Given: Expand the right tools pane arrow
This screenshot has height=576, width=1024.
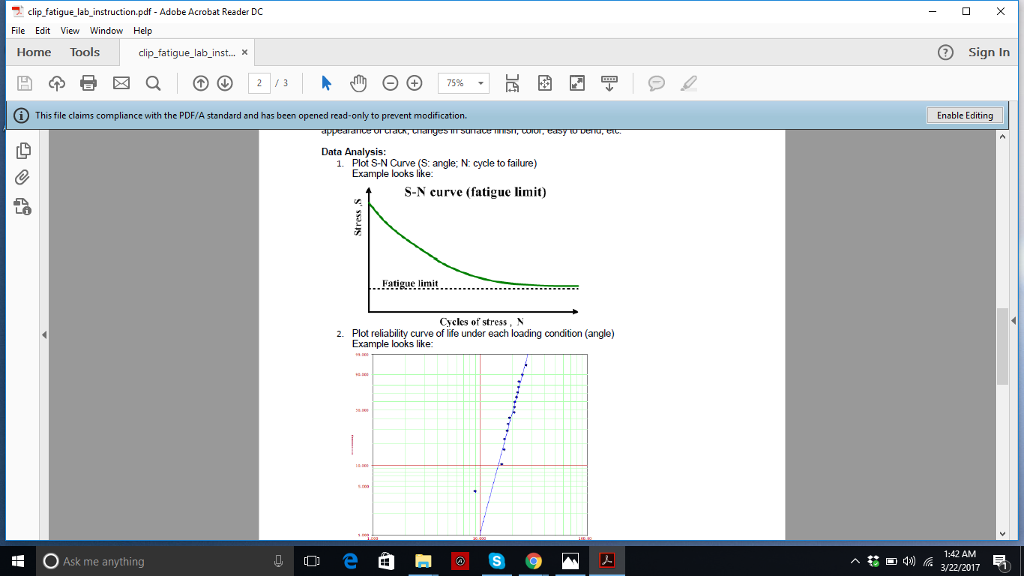Looking at the screenshot, I should [x=1013, y=321].
